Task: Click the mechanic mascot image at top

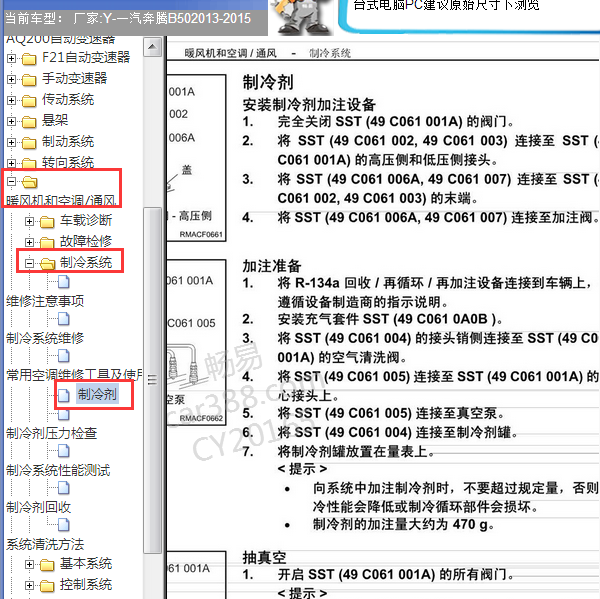Action: point(302,17)
